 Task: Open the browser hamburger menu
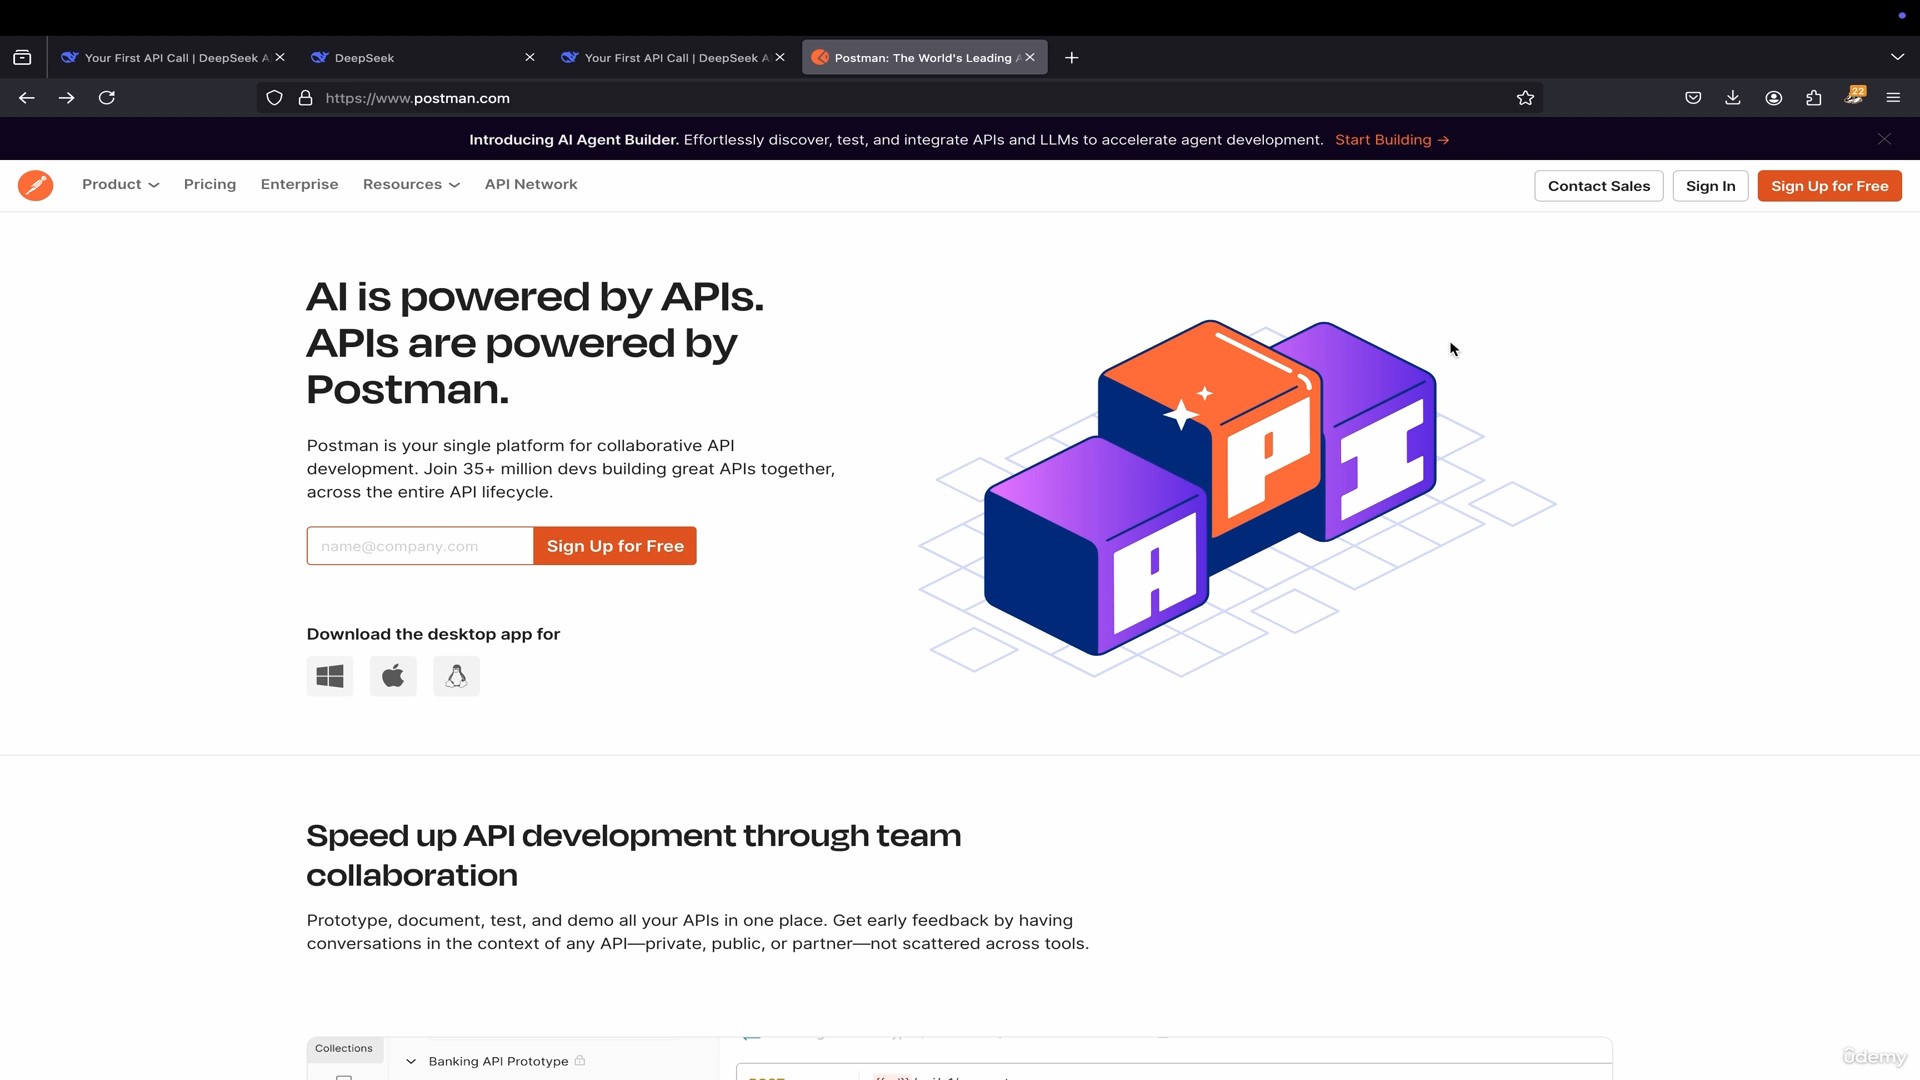point(1893,98)
